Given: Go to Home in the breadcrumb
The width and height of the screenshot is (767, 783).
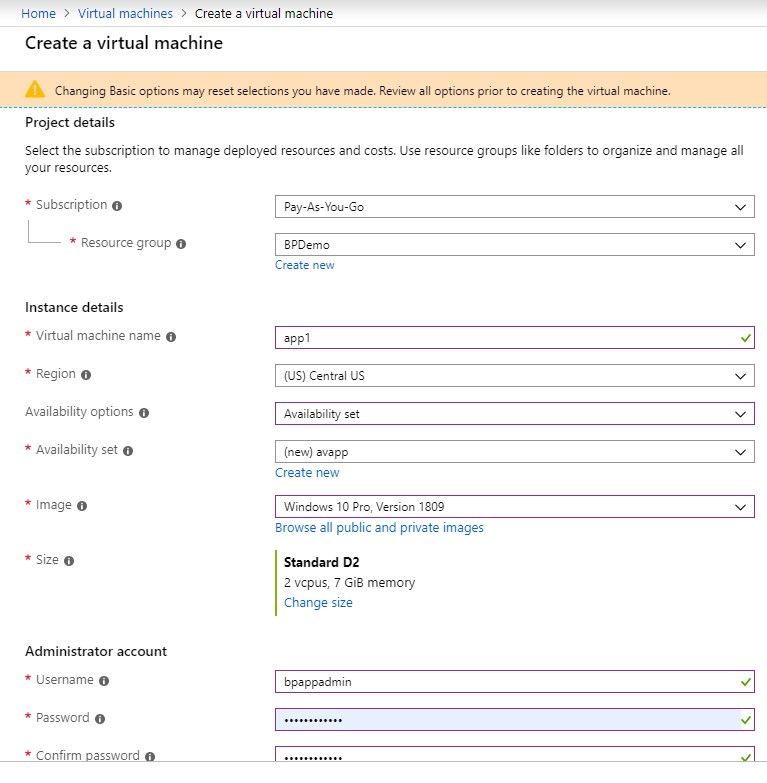Looking at the screenshot, I should pos(38,13).
